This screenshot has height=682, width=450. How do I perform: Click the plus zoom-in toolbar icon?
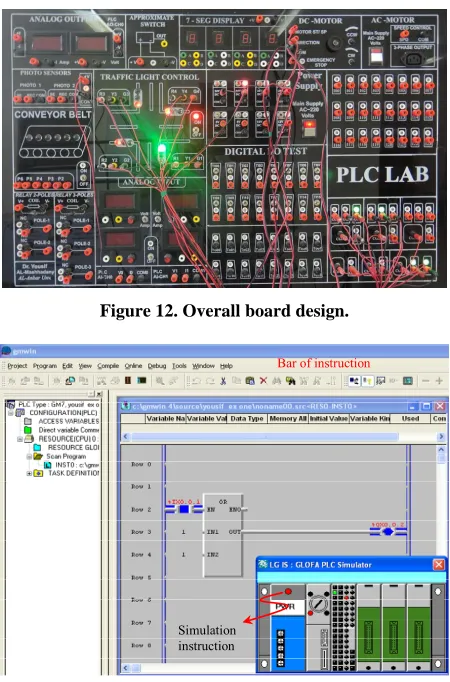tap(439, 381)
